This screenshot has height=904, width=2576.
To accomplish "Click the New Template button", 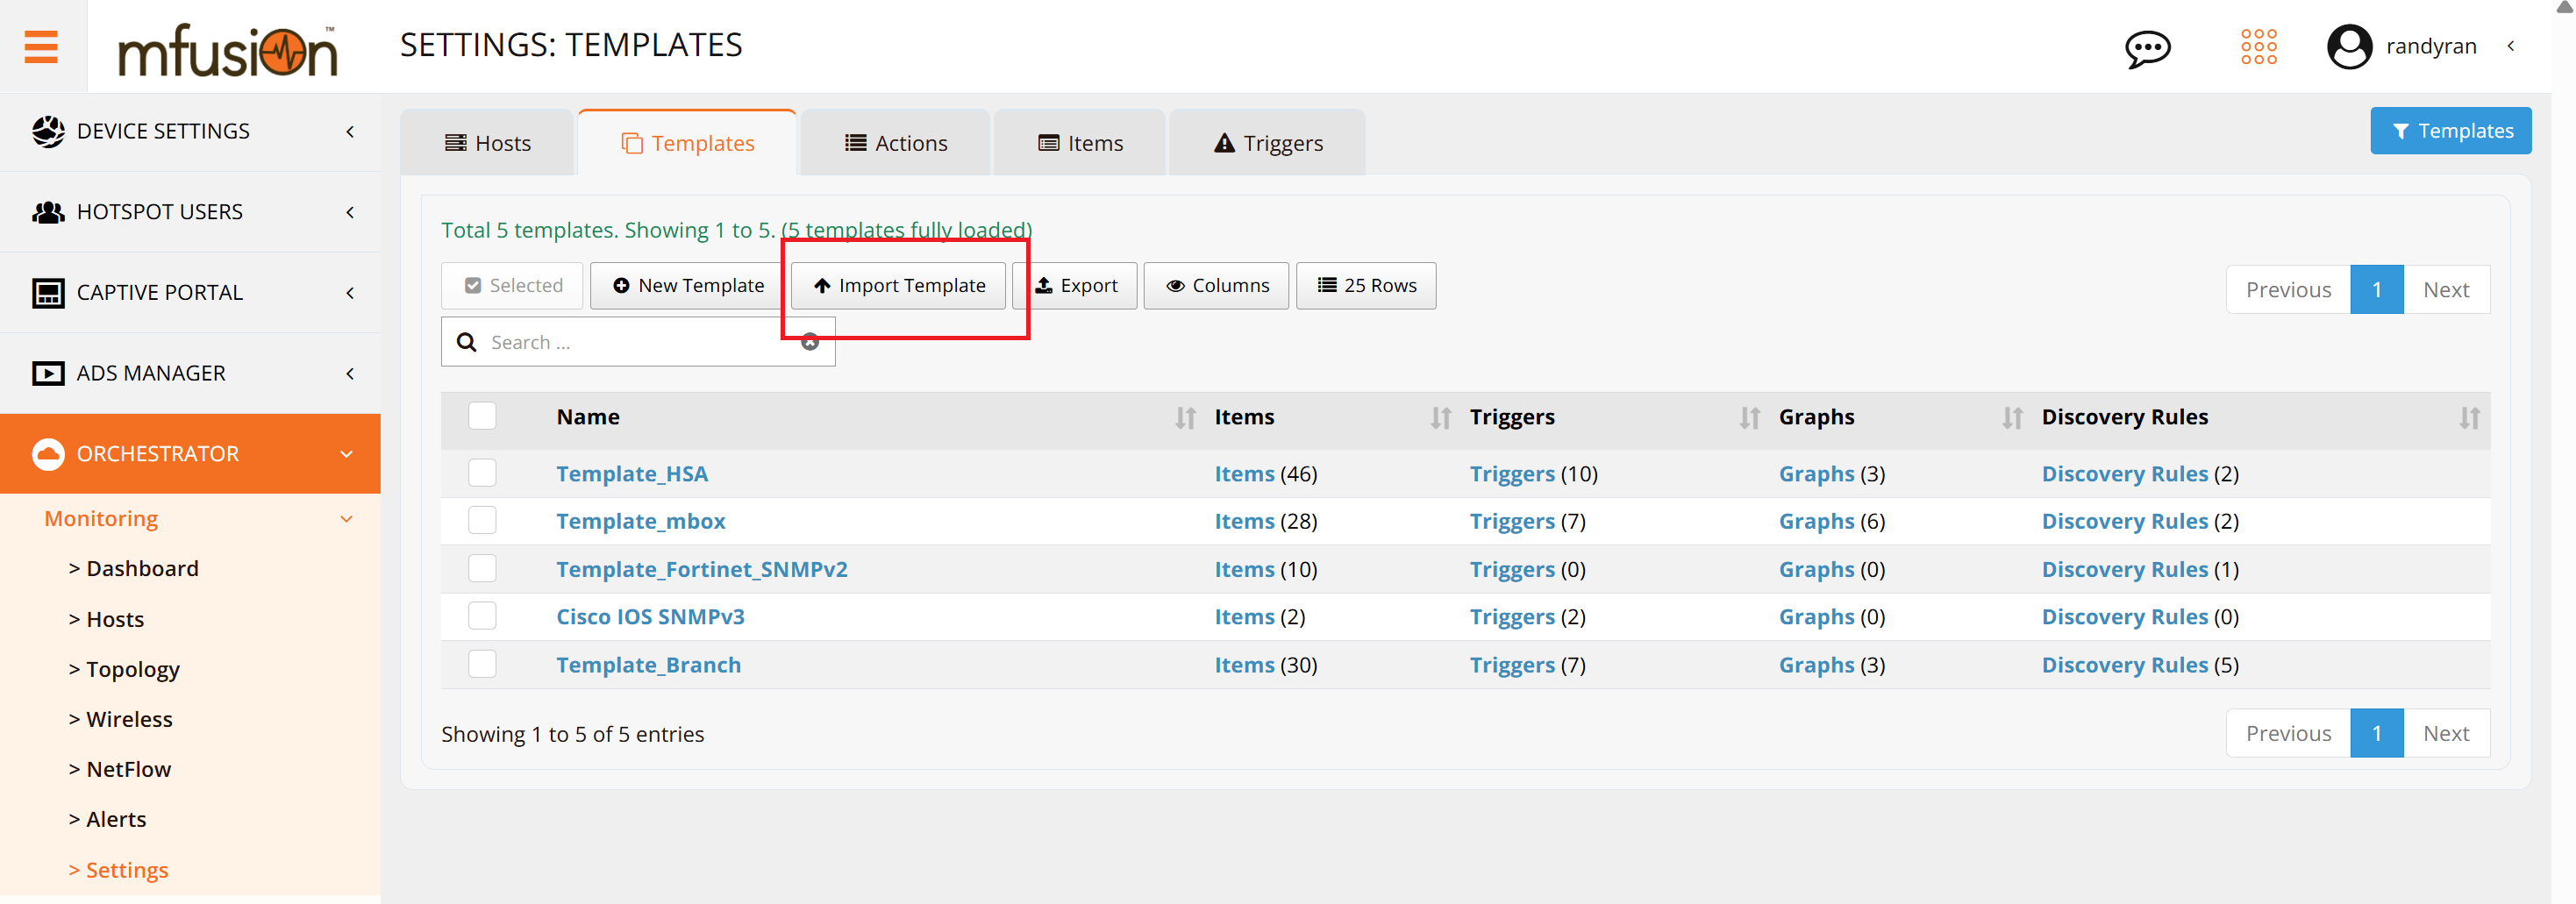I will click(687, 286).
